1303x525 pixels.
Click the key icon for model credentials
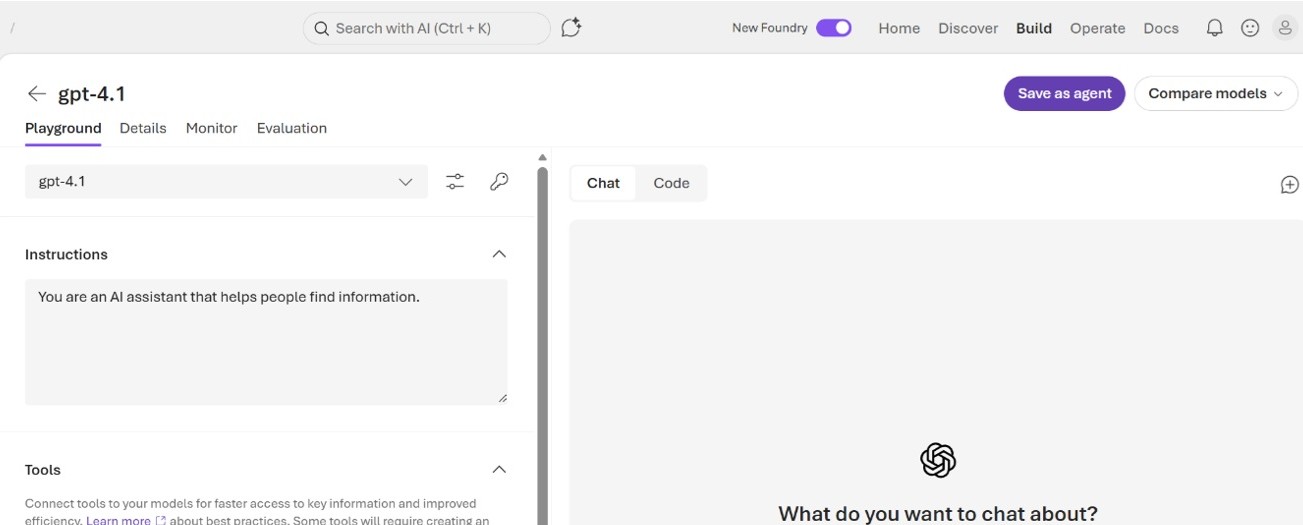pos(499,182)
